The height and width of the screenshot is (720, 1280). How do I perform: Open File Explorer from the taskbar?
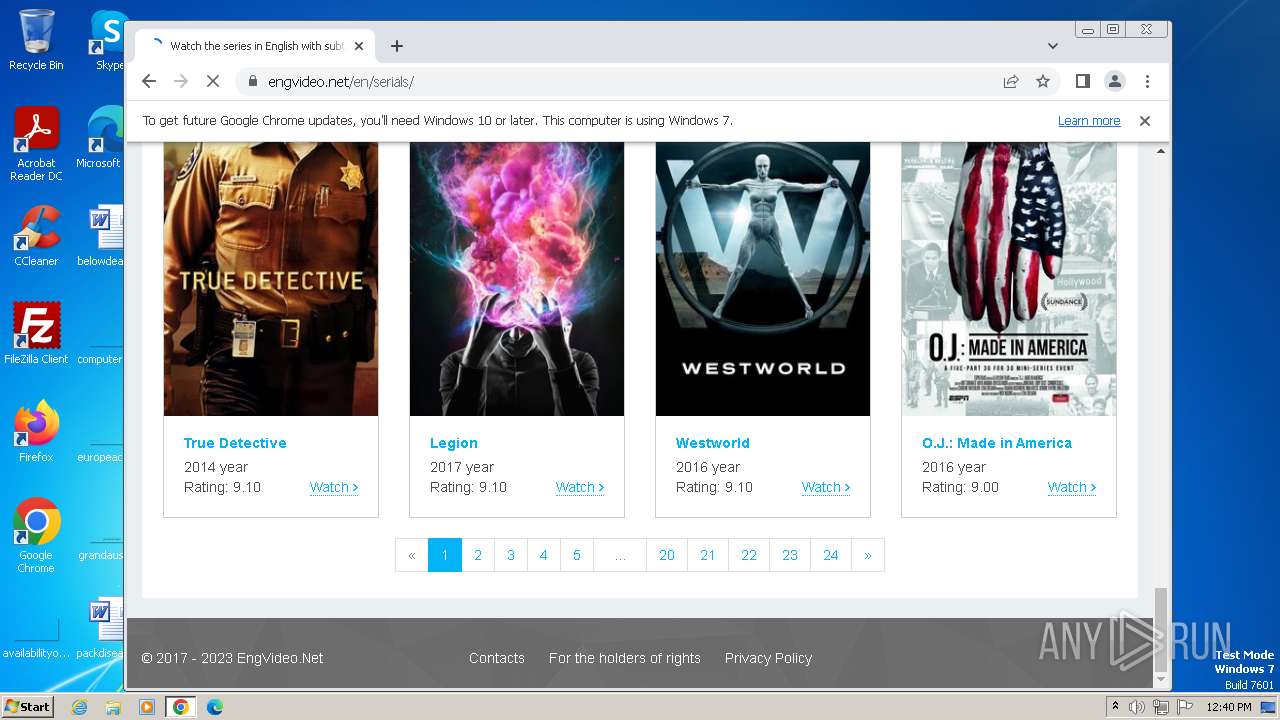(x=113, y=707)
